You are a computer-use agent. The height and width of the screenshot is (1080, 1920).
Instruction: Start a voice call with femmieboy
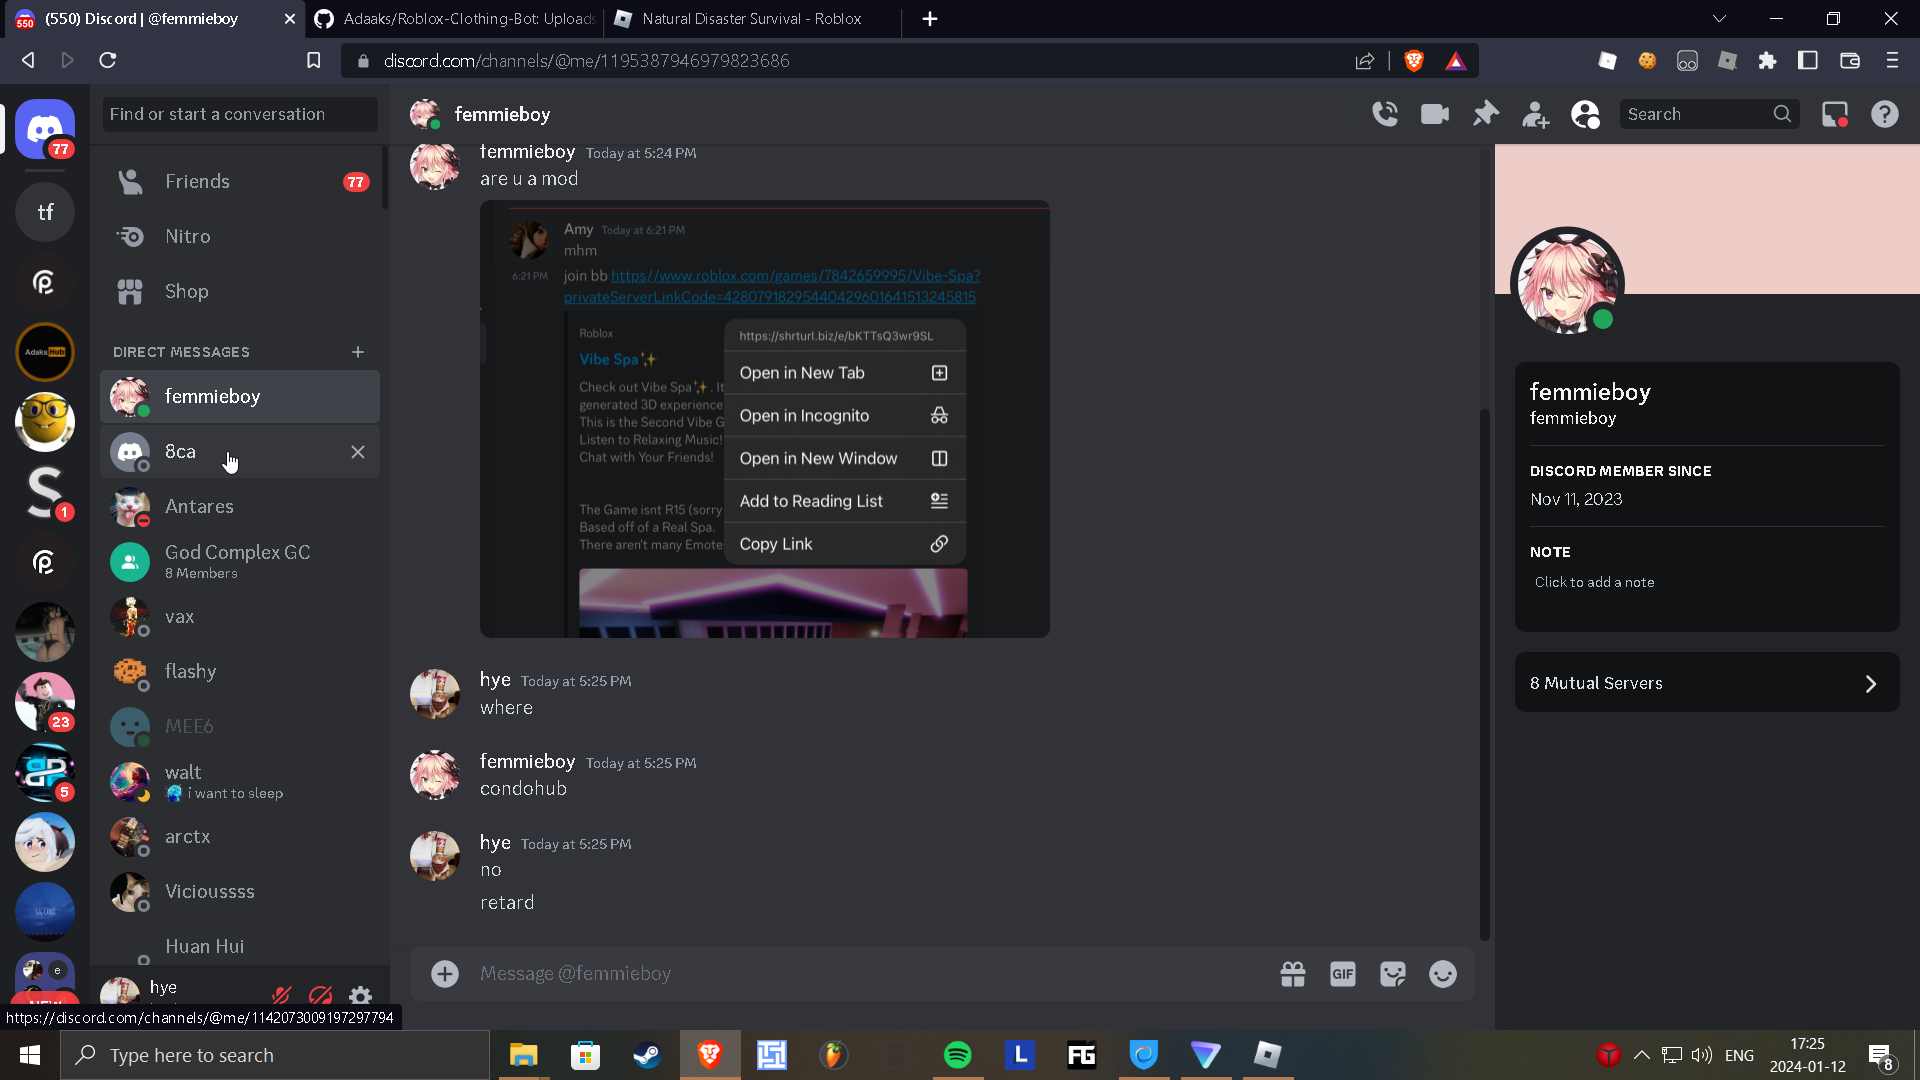click(1385, 114)
